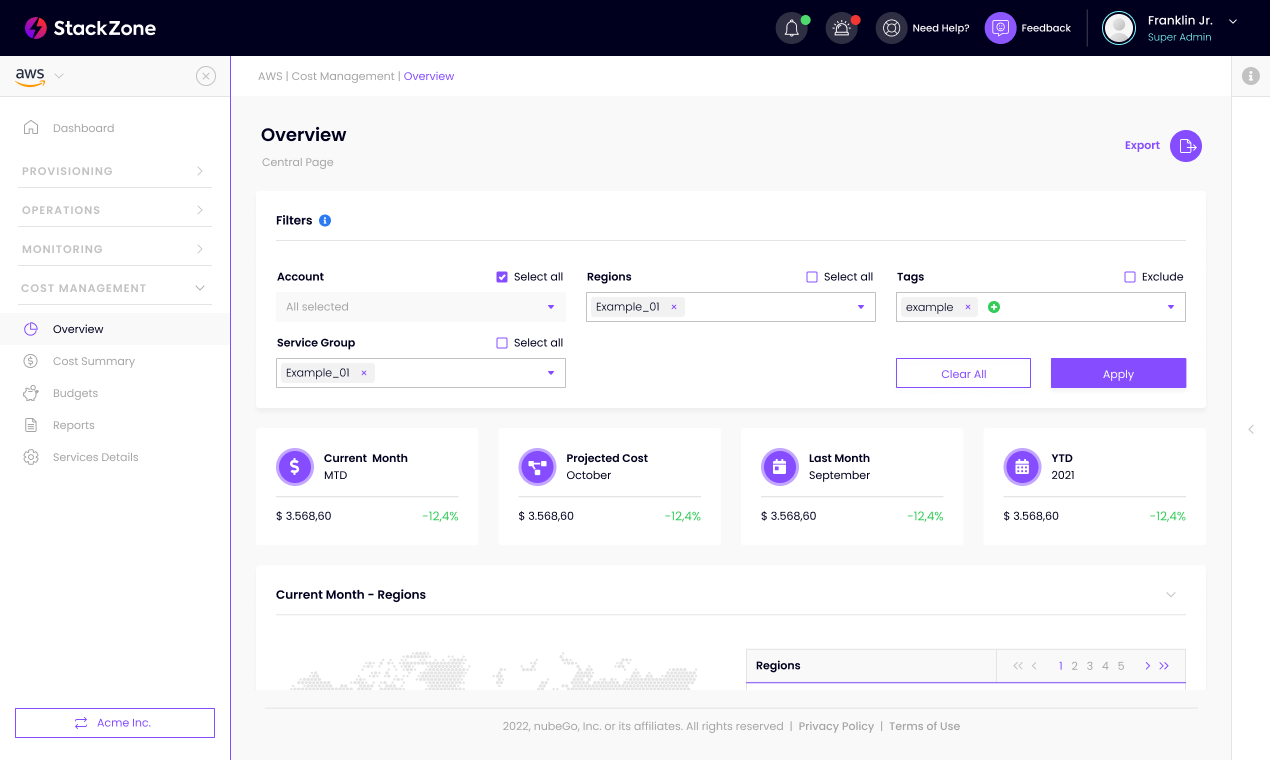Click the info icon in right panel

[x=1251, y=76]
